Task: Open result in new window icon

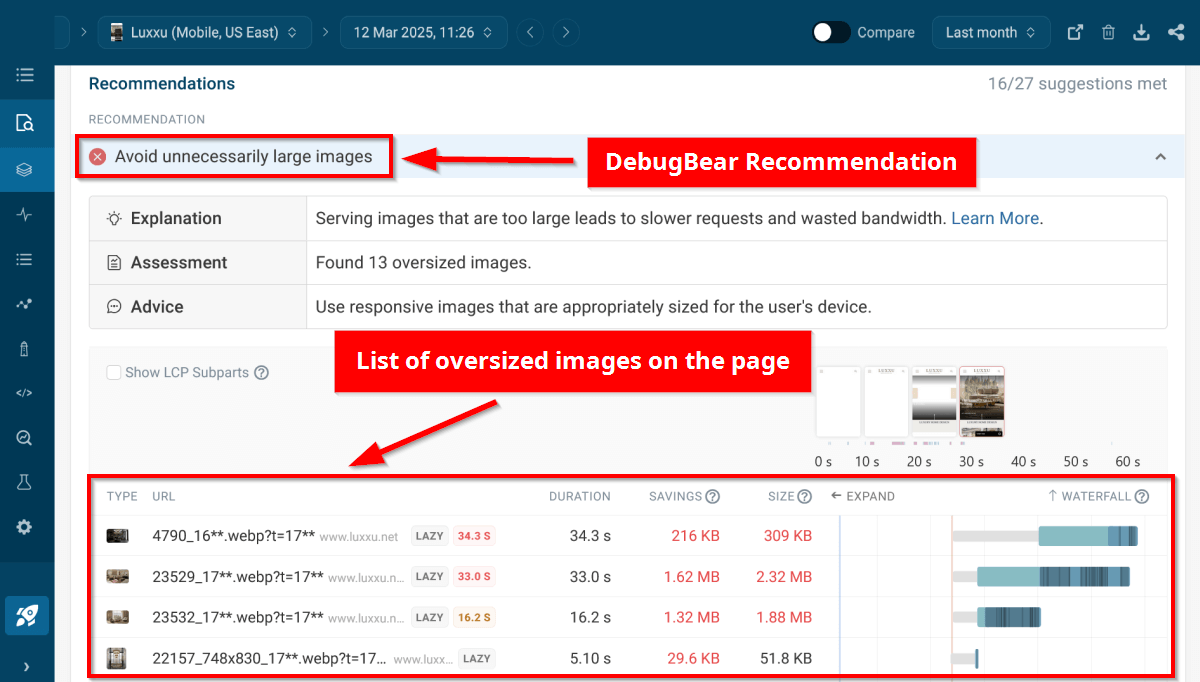Action: [x=1075, y=32]
